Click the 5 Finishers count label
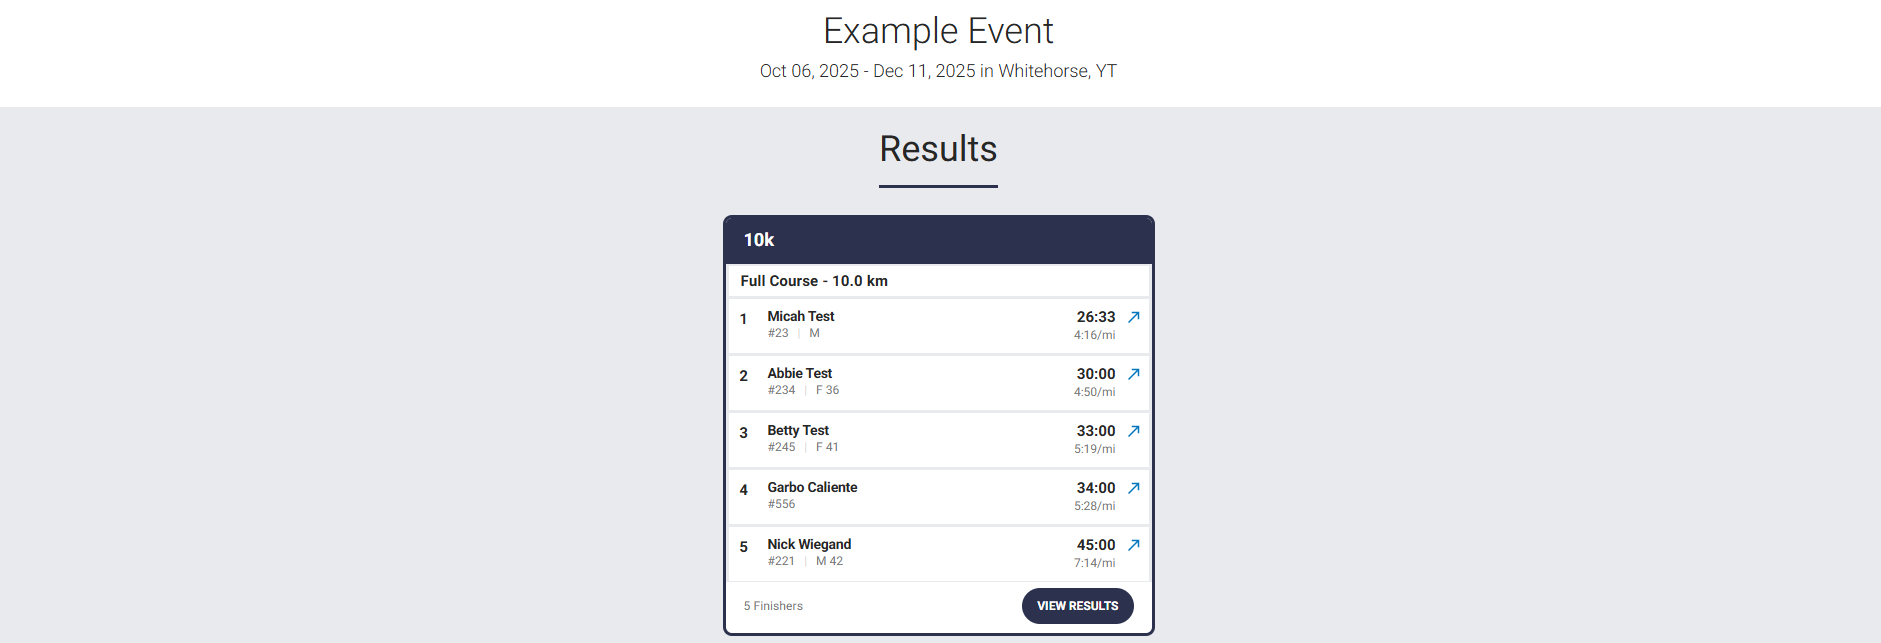1881x643 pixels. [773, 606]
